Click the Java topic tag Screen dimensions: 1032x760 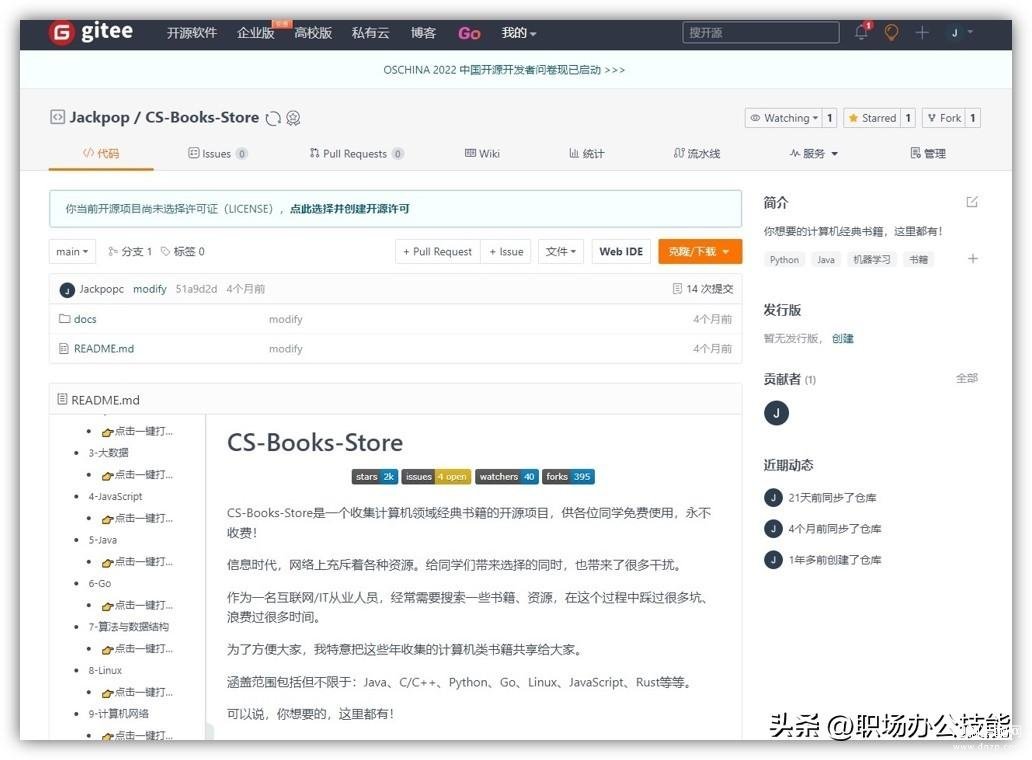[825, 259]
